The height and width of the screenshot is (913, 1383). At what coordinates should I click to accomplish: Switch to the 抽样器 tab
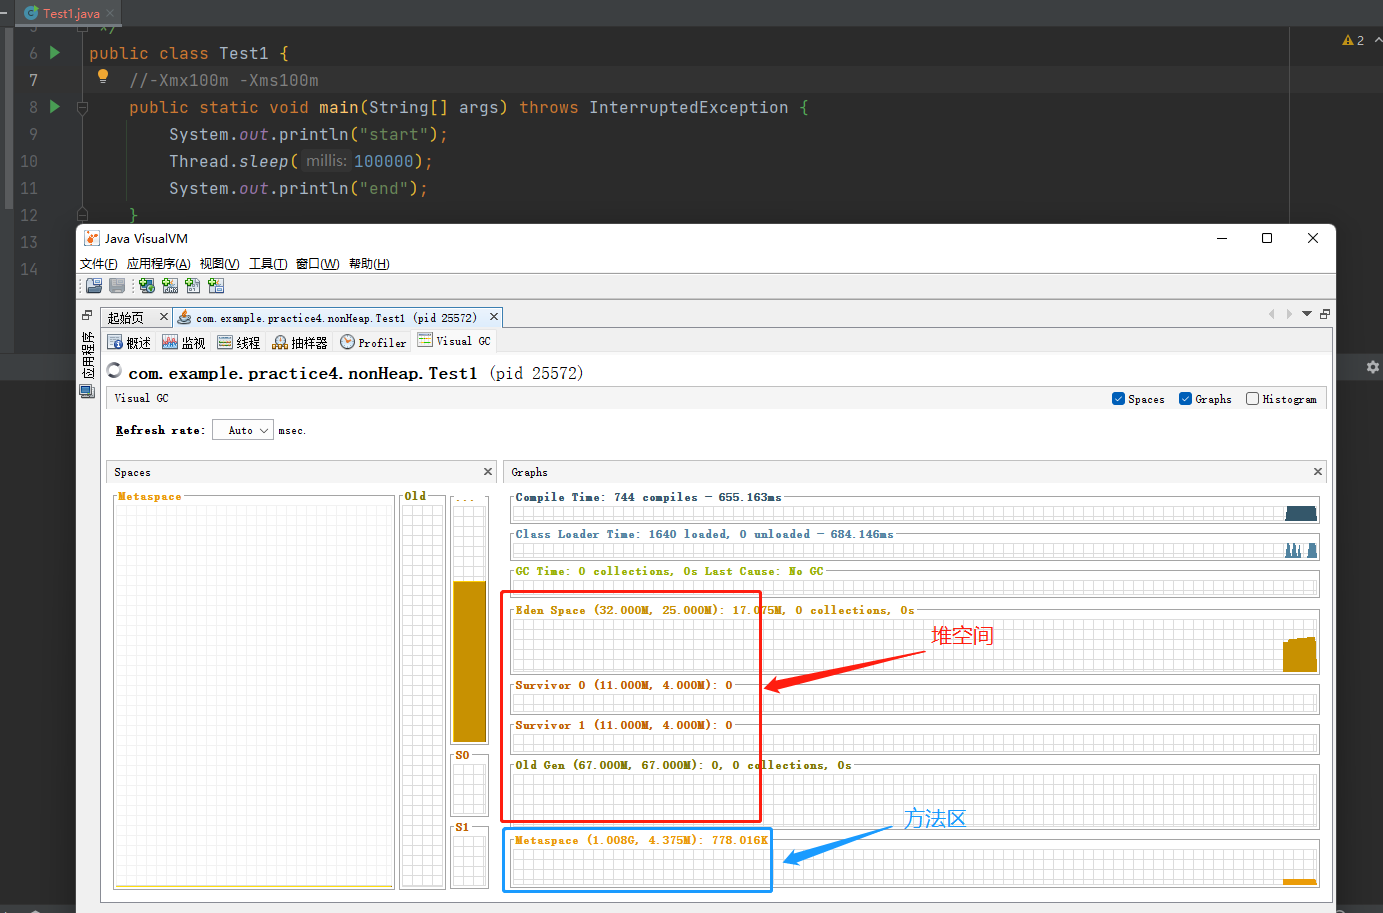tap(300, 342)
